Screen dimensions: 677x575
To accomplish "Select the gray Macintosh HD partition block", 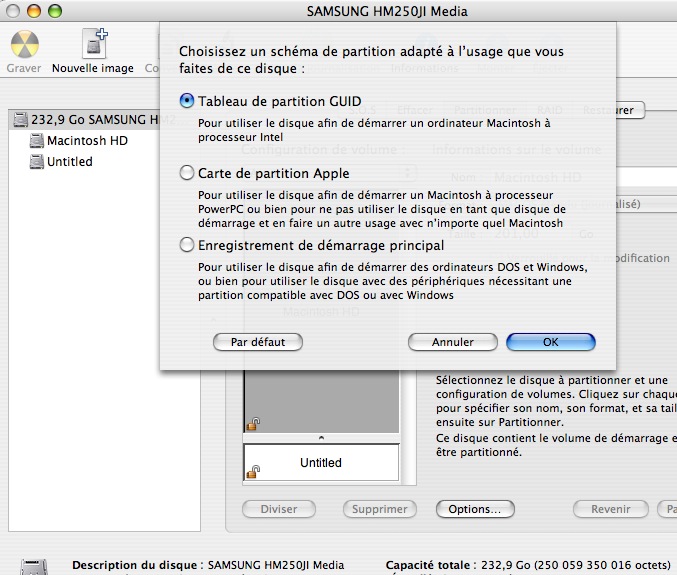I will click(x=321, y=401).
